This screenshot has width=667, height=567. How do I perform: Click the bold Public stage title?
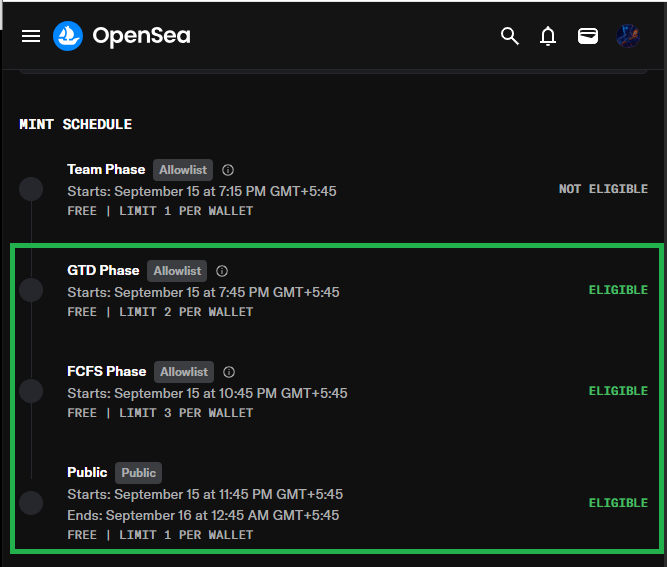pos(87,472)
